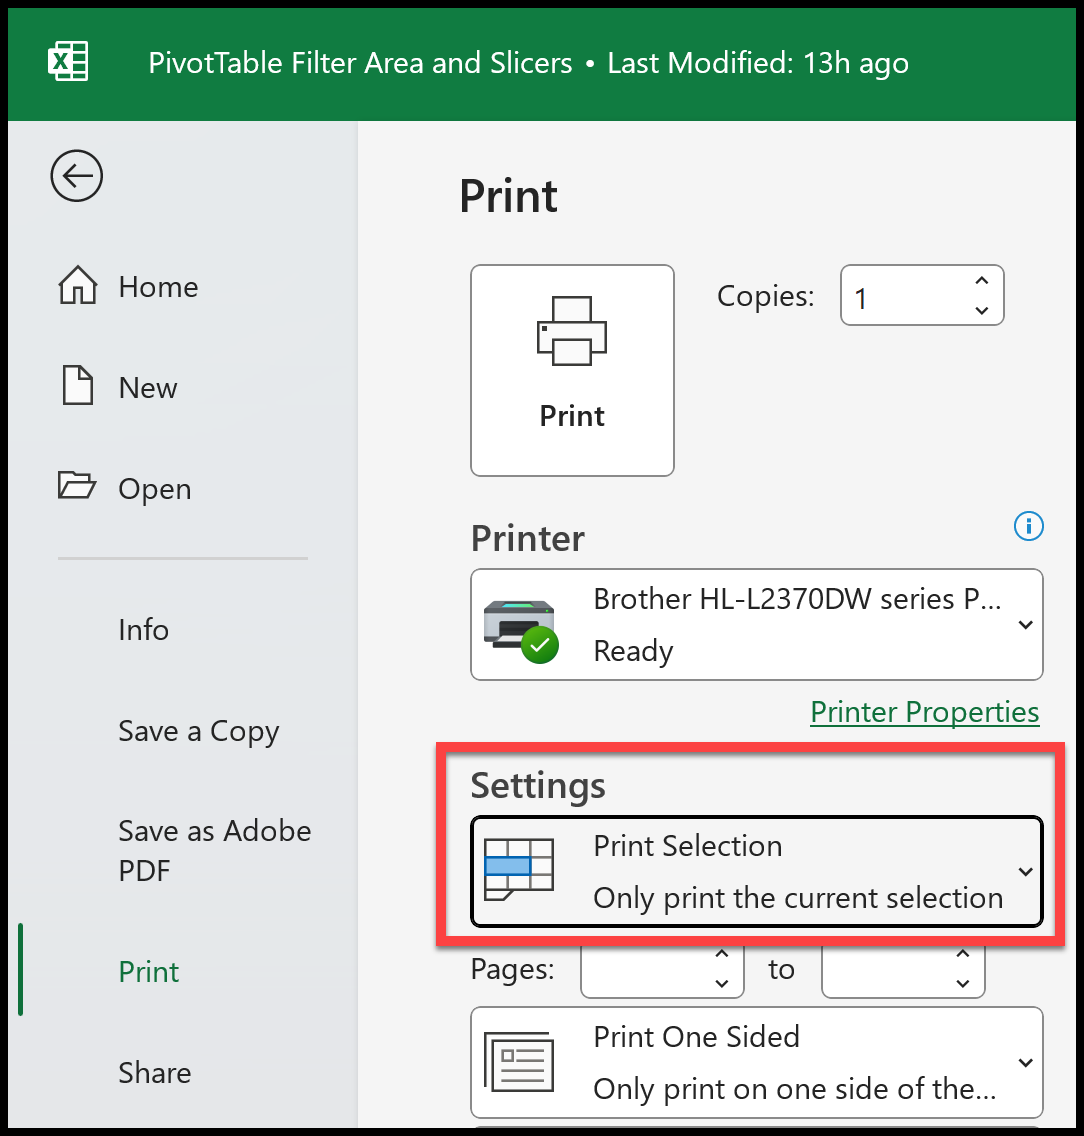Open Printer Properties
This screenshot has width=1084, height=1136.
925,712
